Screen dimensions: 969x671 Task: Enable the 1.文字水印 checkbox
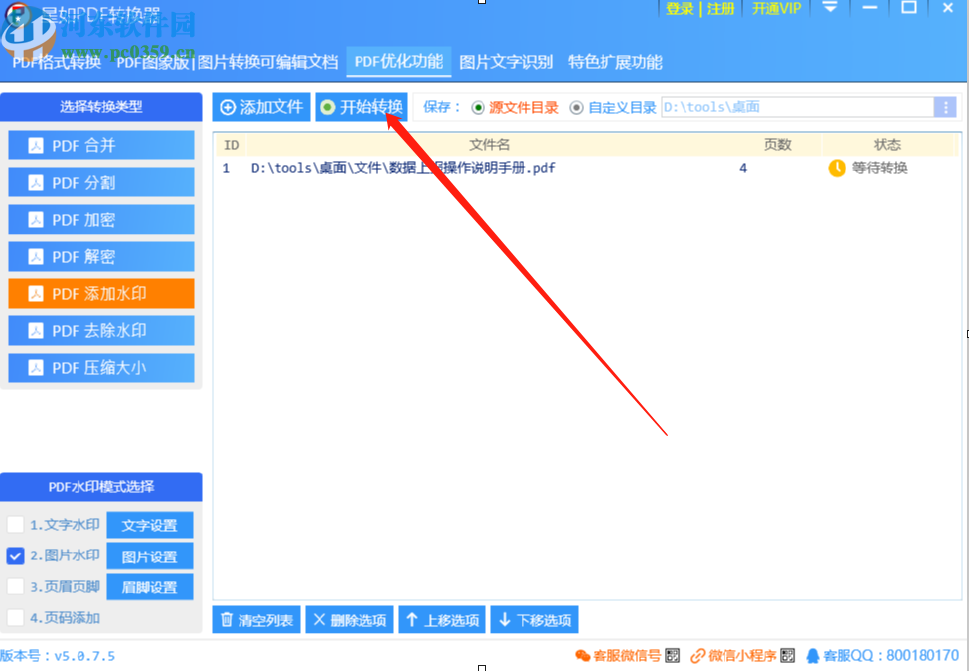tap(15, 524)
